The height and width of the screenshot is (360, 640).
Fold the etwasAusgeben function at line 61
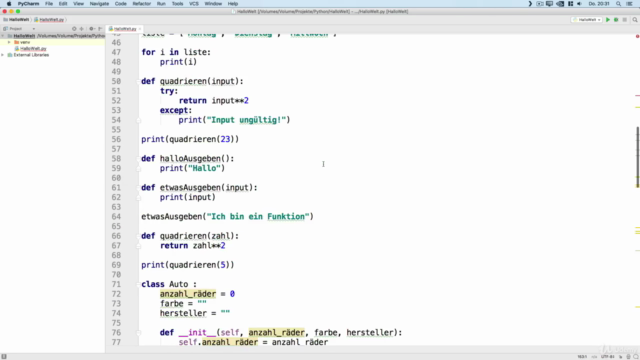[x=138, y=187]
